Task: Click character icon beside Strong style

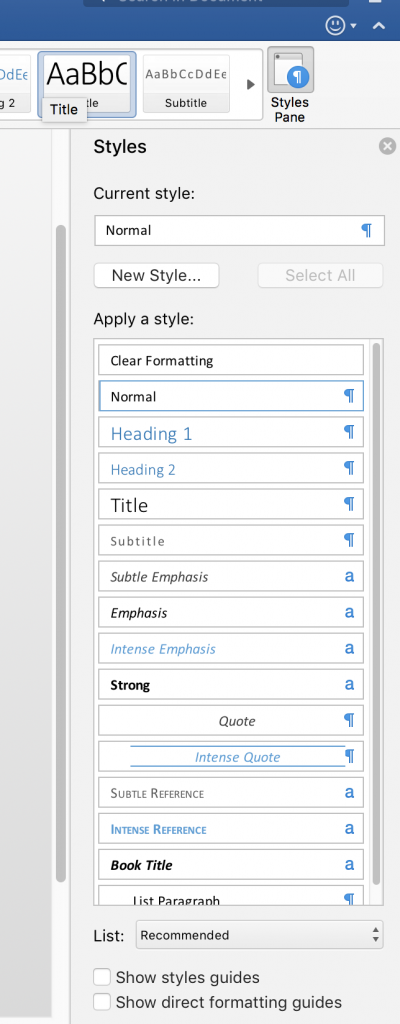Action: 349,684
